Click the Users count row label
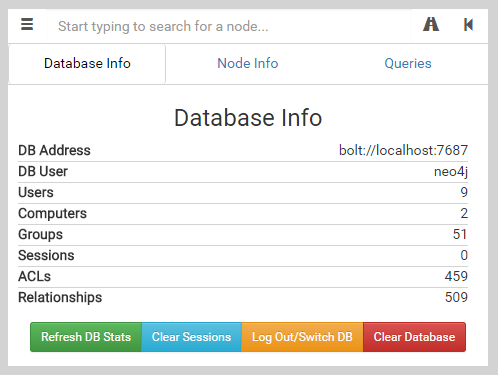Screen dimensions: 498x375 click(36, 192)
